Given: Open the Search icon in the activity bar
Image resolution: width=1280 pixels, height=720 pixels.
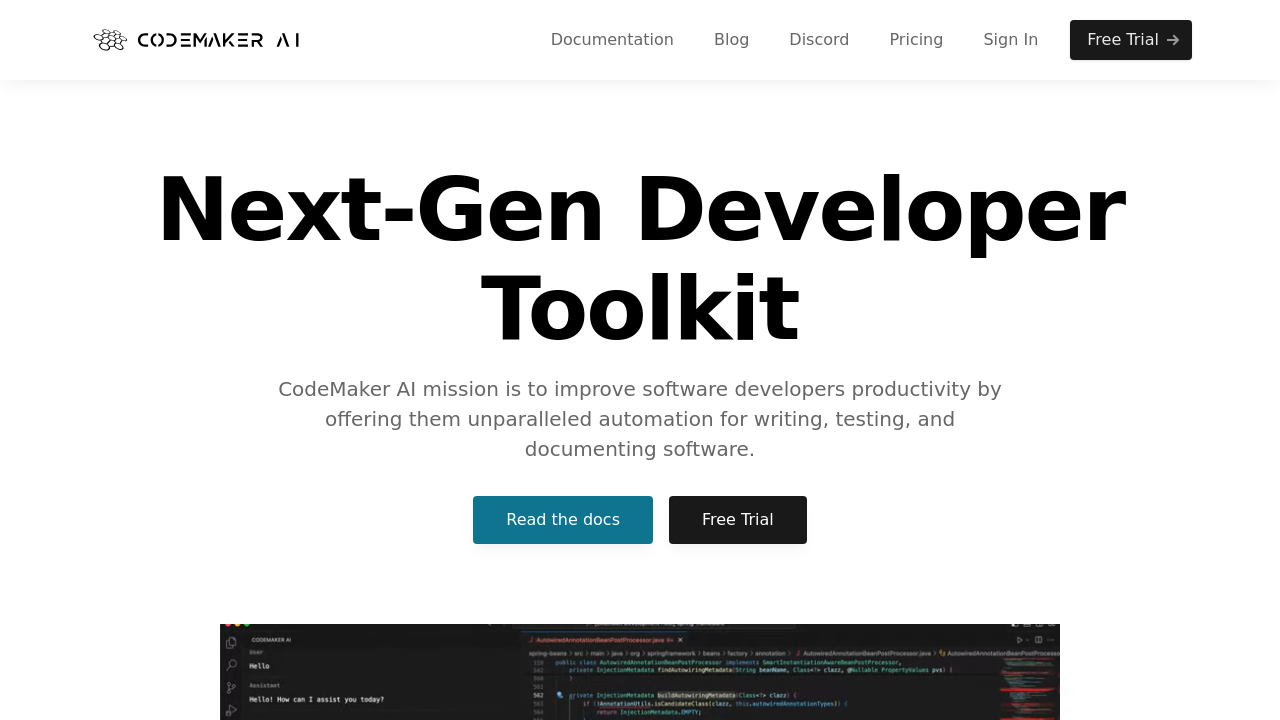Looking at the screenshot, I should pyautogui.click(x=231, y=665).
